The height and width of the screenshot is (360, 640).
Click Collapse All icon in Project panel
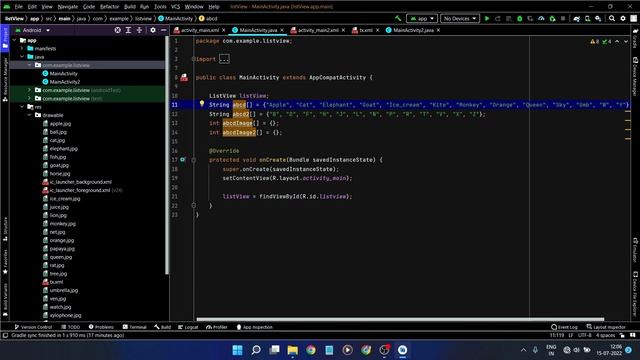139,30
